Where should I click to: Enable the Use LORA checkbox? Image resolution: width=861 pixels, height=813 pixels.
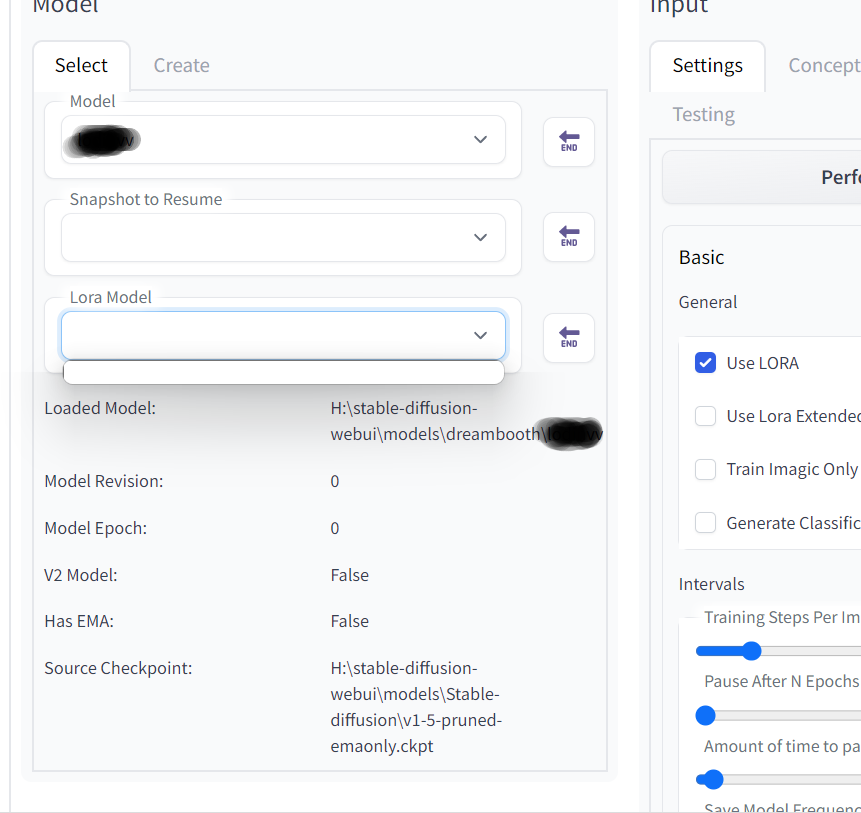point(706,363)
